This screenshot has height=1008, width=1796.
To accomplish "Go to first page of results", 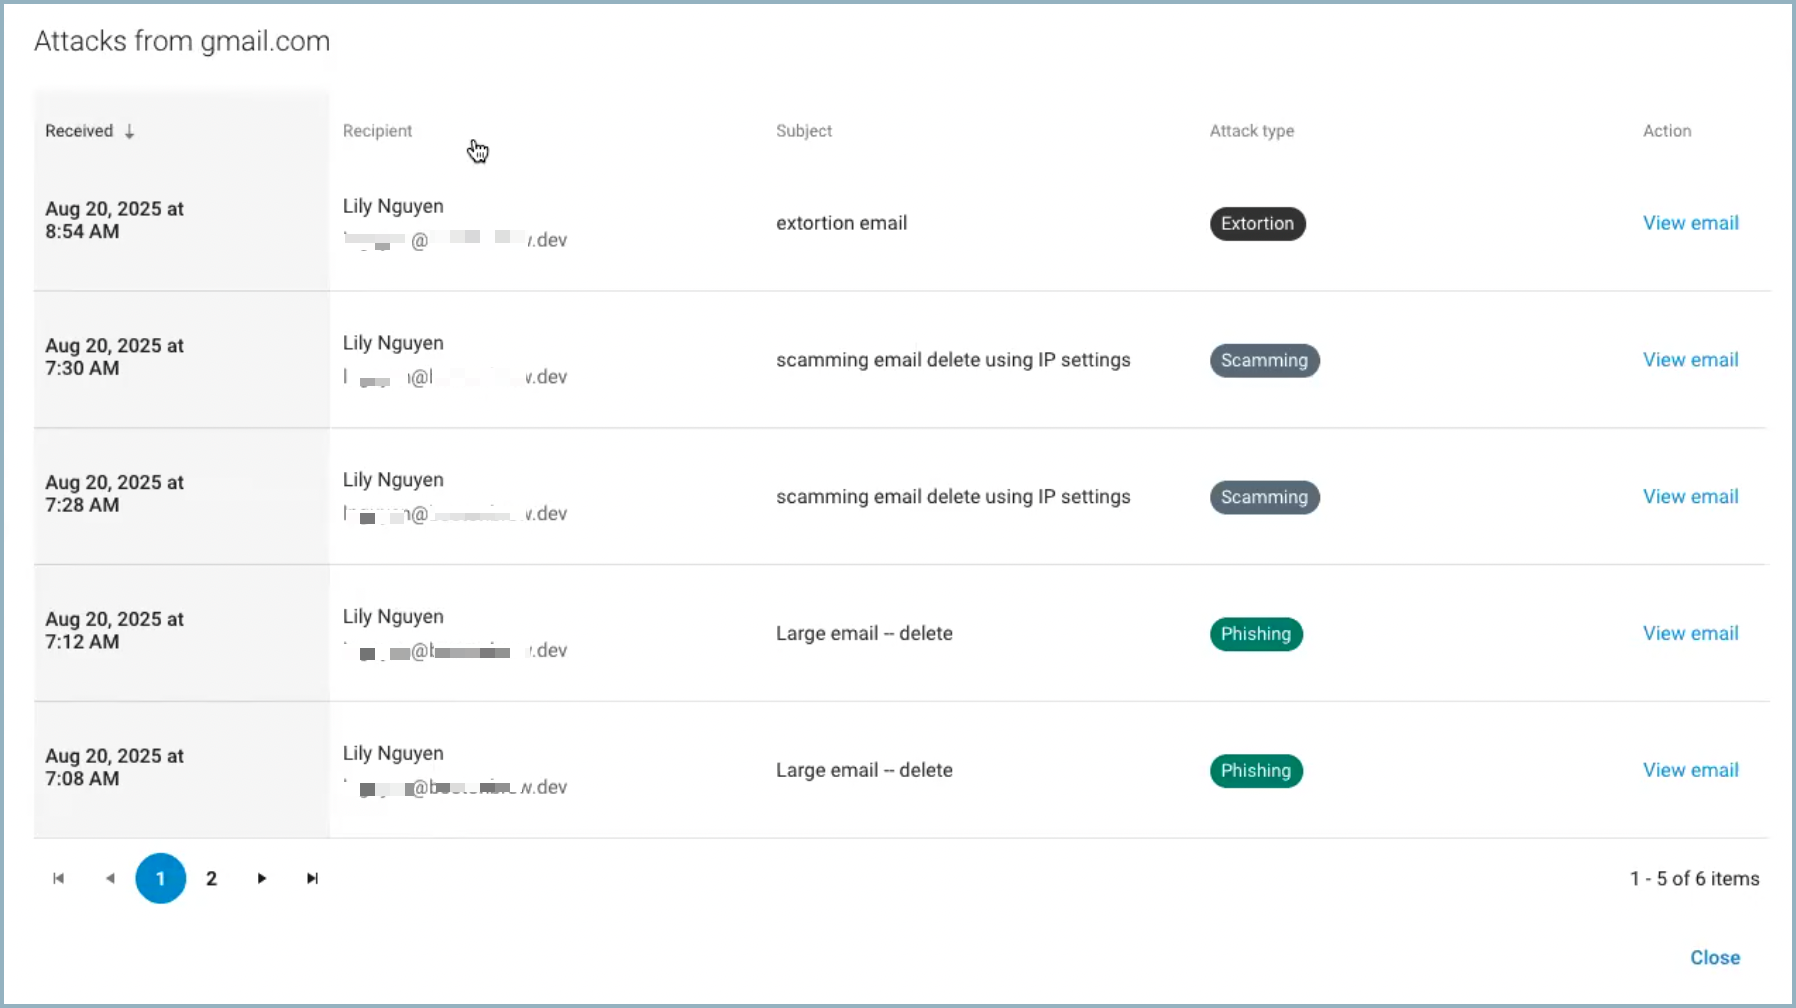I will (x=59, y=878).
